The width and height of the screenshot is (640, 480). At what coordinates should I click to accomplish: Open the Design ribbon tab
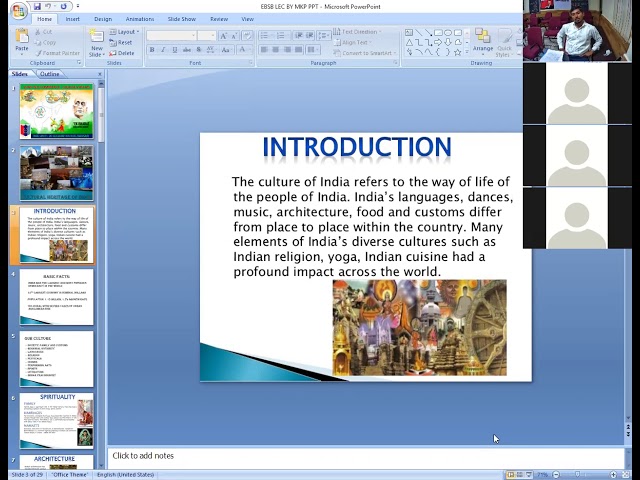point(103,19)
